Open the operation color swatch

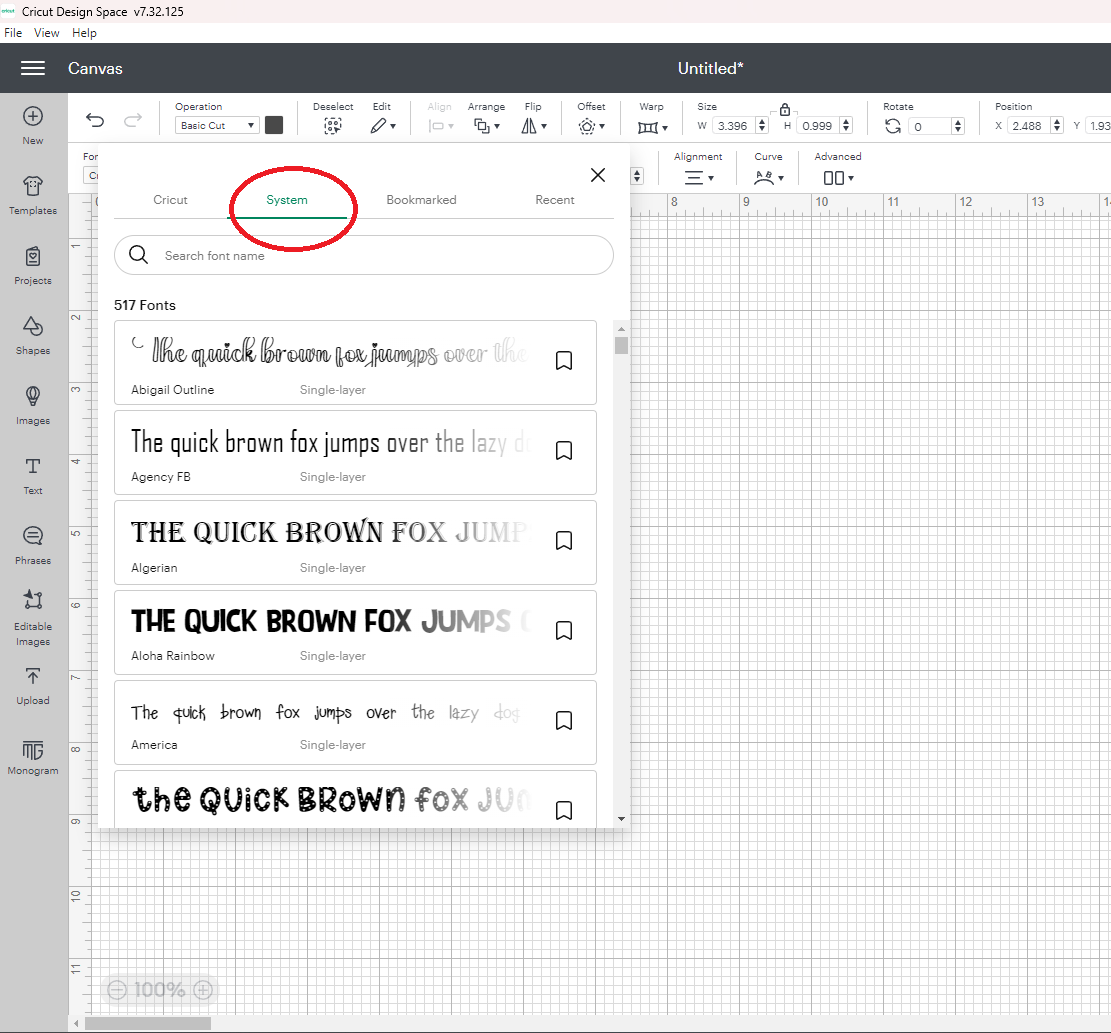pyautogui.click(x=274, y=125)
